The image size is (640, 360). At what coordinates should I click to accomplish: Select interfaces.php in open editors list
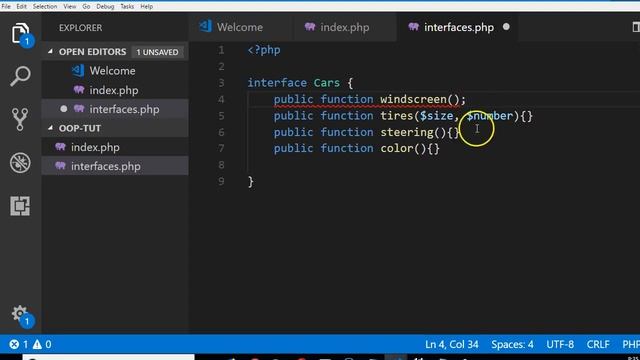115,109
